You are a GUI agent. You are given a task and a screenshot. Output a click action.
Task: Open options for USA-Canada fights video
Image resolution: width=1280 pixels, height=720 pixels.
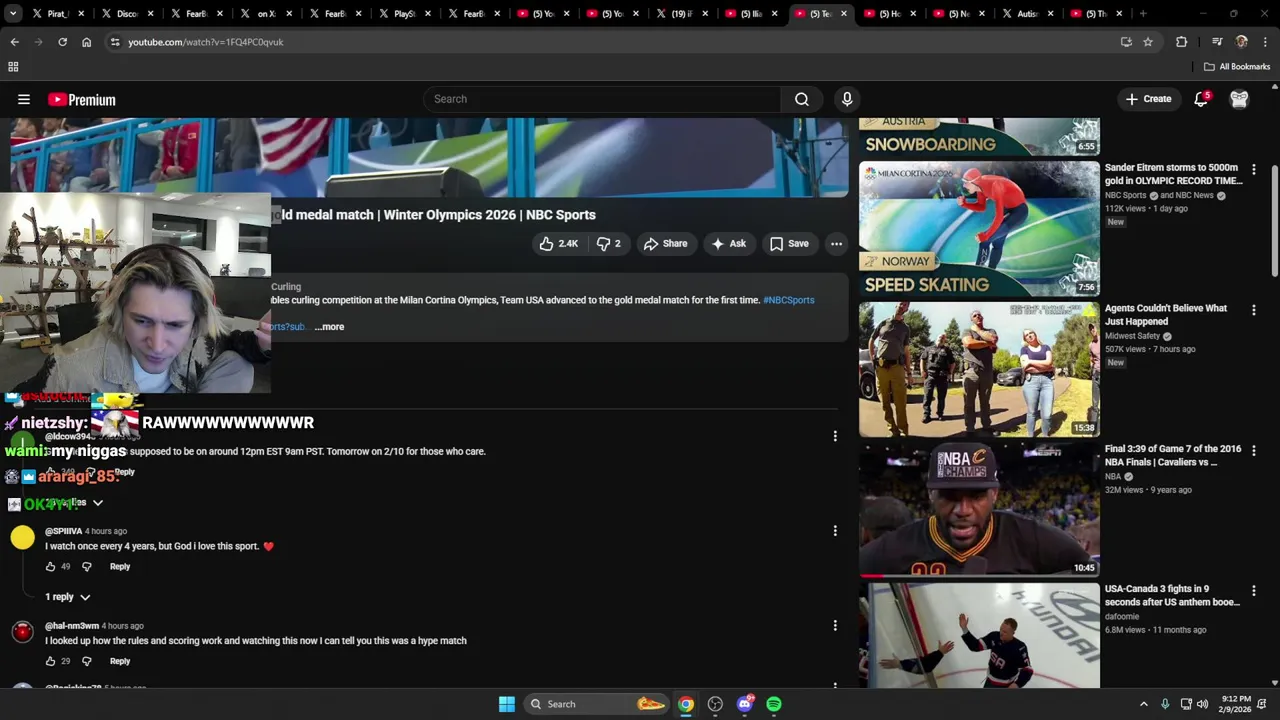click(1253, 592)
